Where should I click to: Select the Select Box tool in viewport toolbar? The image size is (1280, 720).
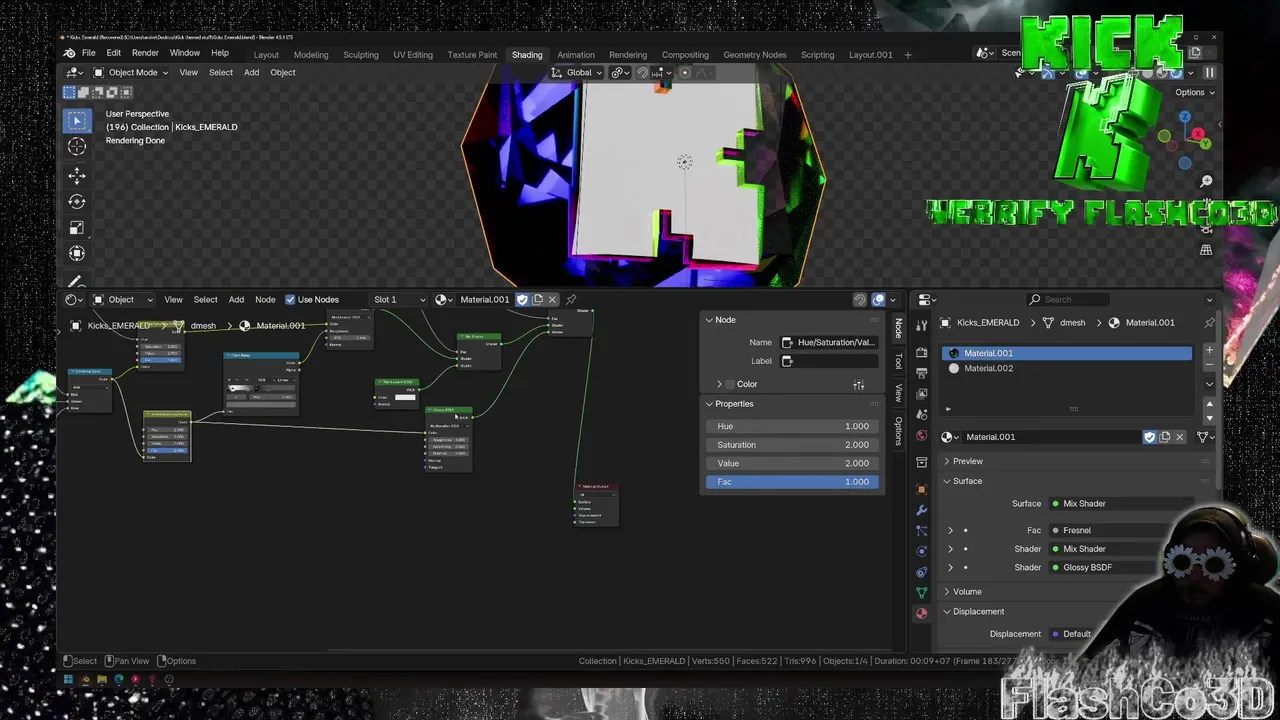(x=77, y=121)
